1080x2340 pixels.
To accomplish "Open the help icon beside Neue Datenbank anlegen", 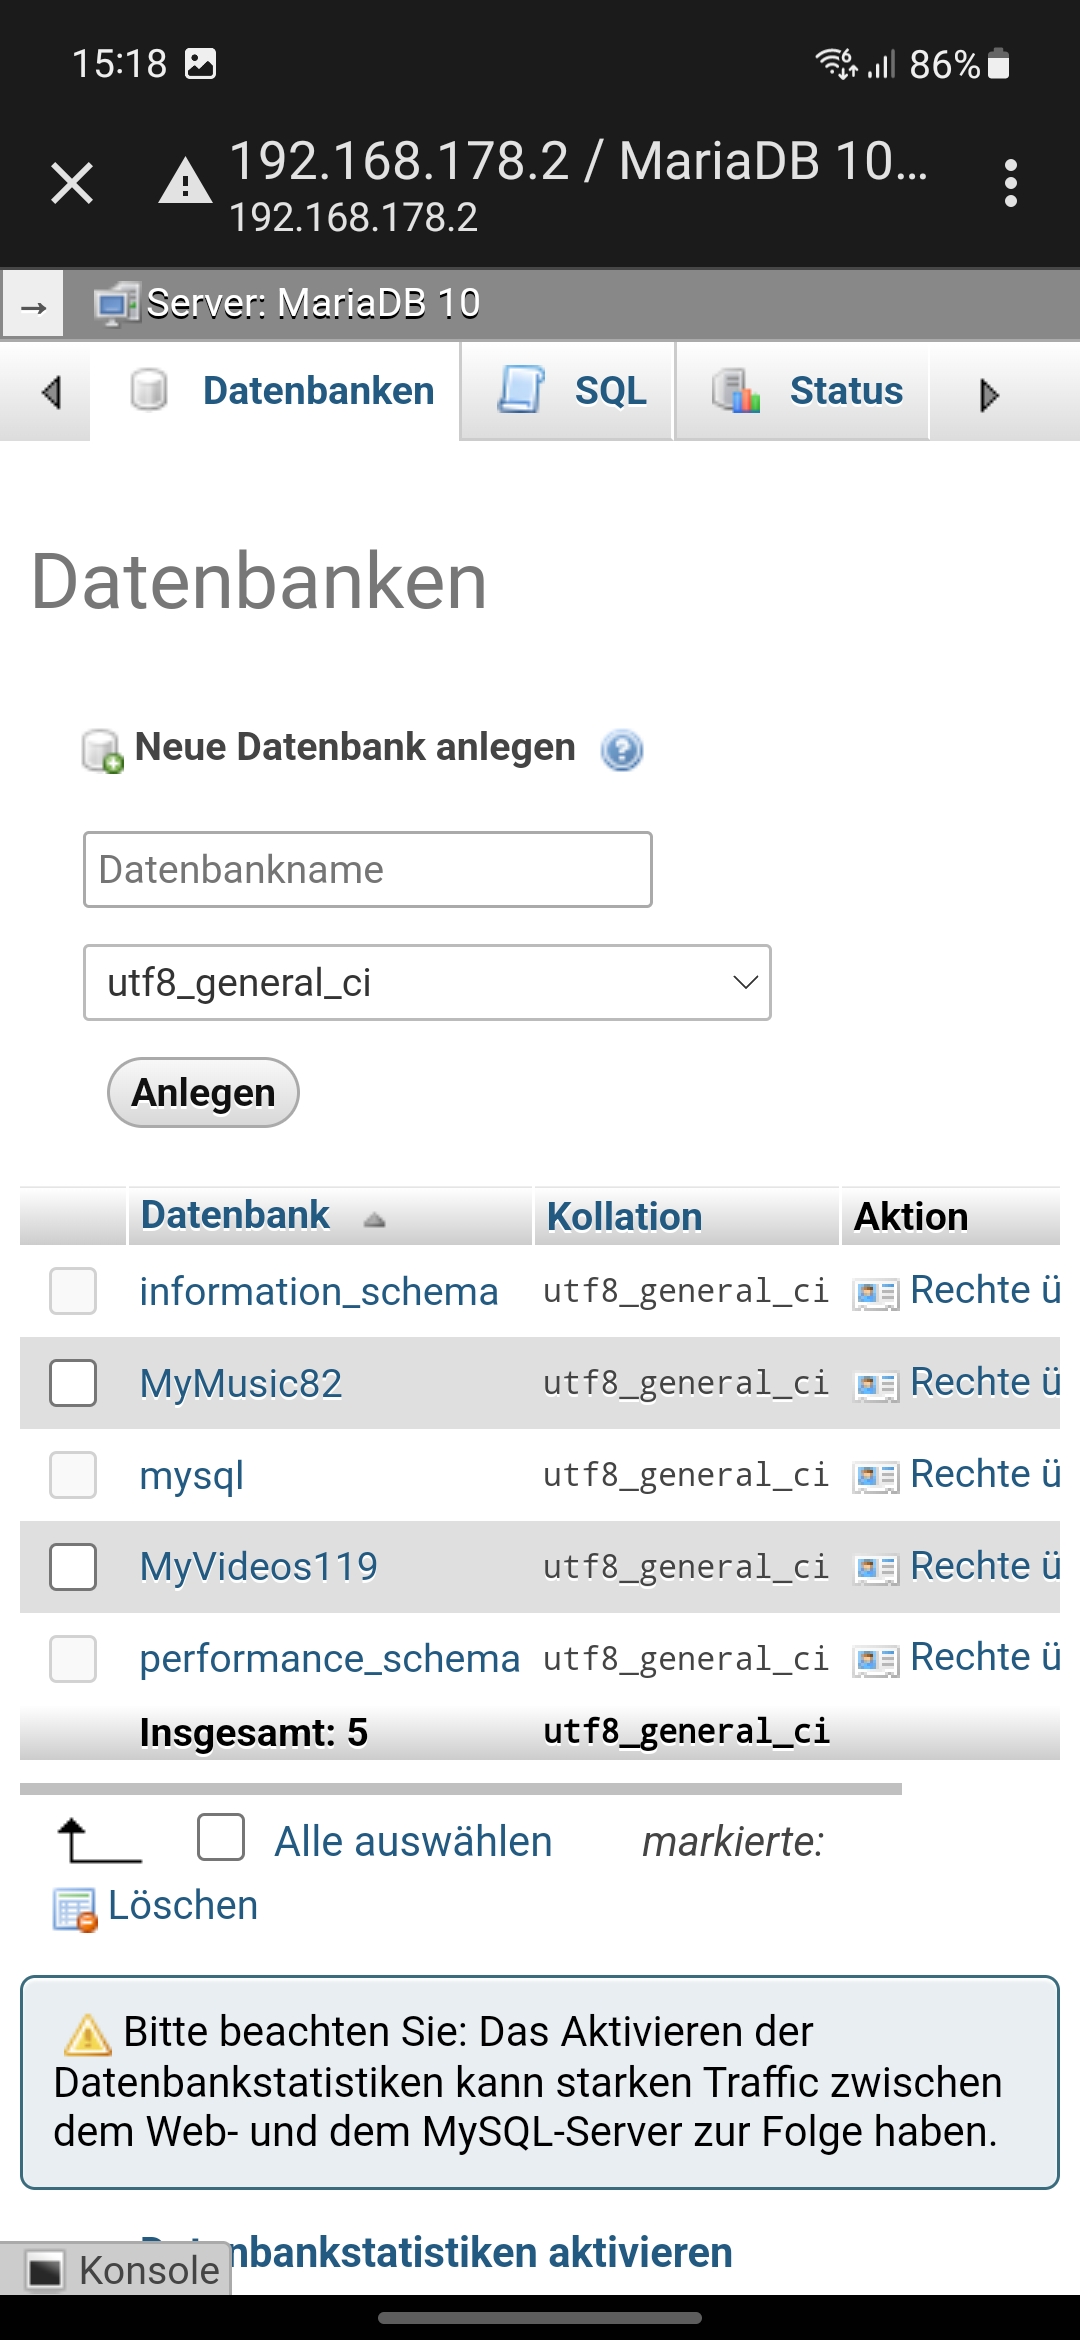I will coord(621,750).
